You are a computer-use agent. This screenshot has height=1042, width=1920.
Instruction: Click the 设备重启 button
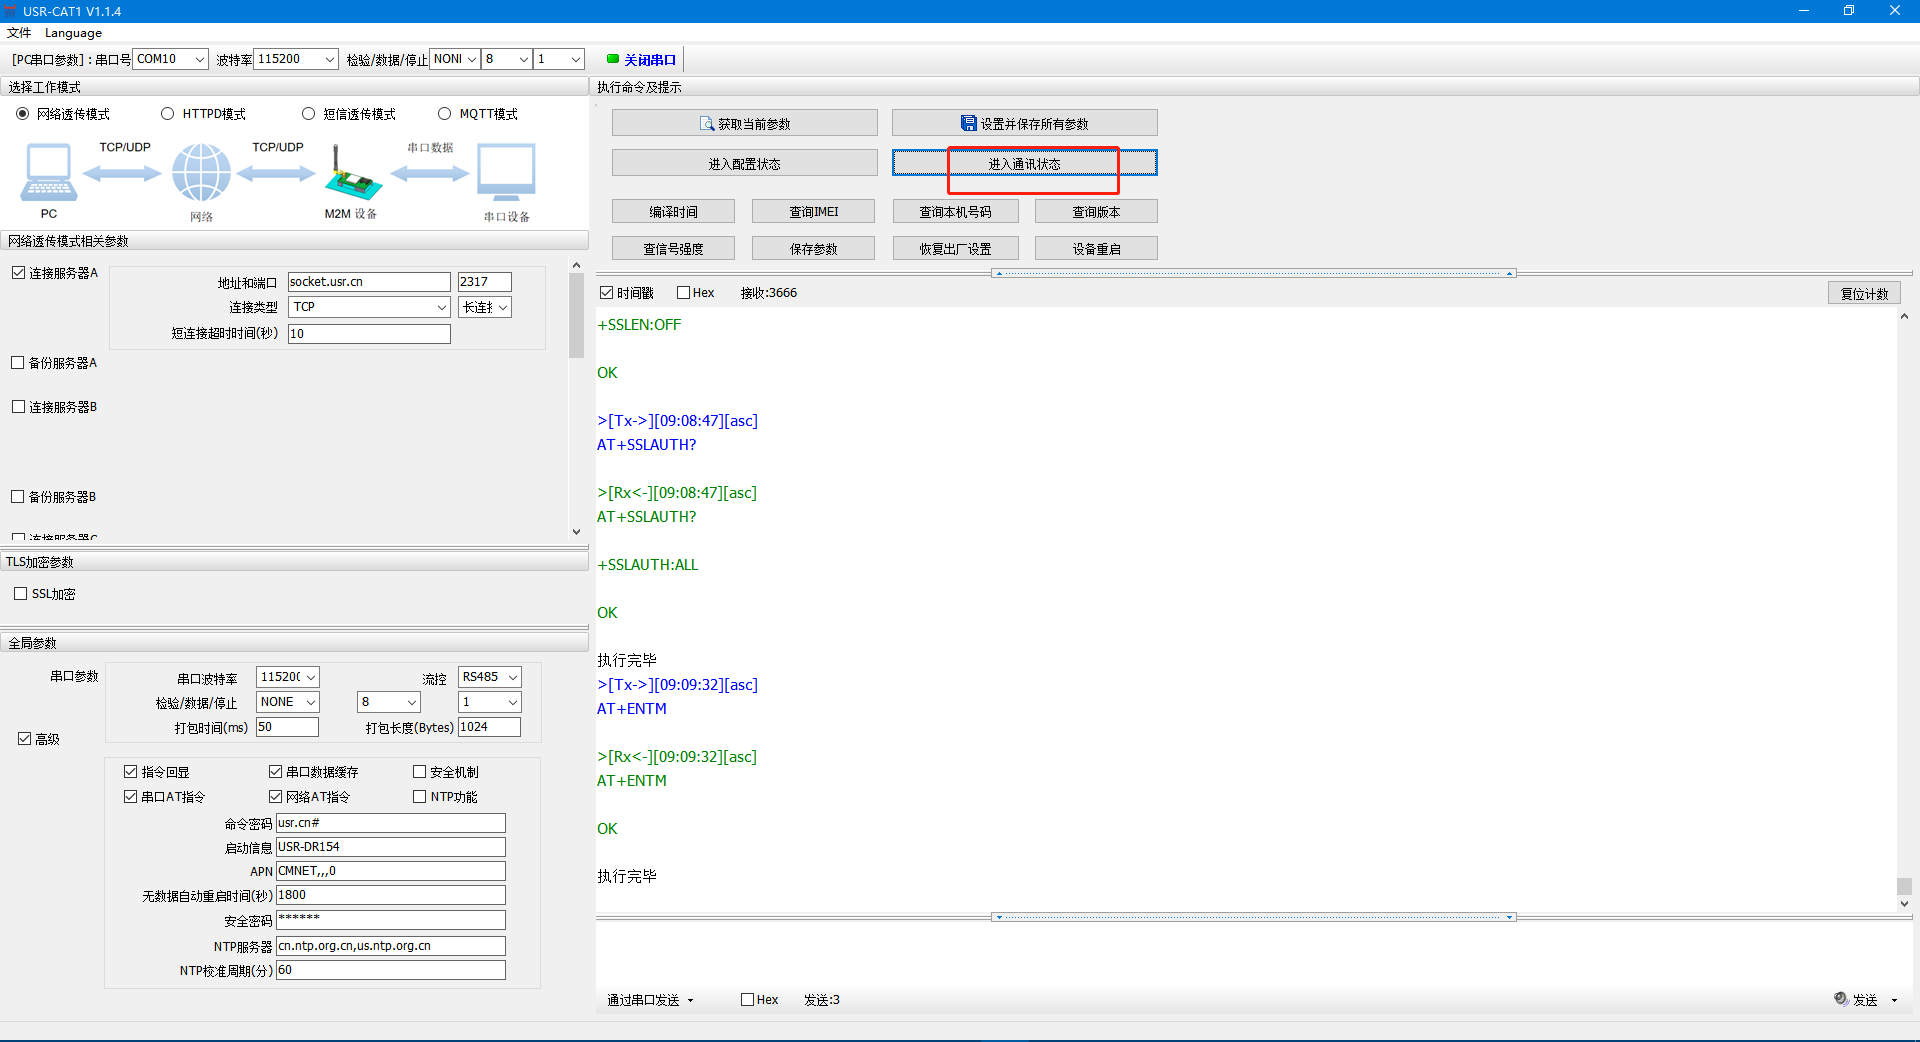coord(1096,249)
